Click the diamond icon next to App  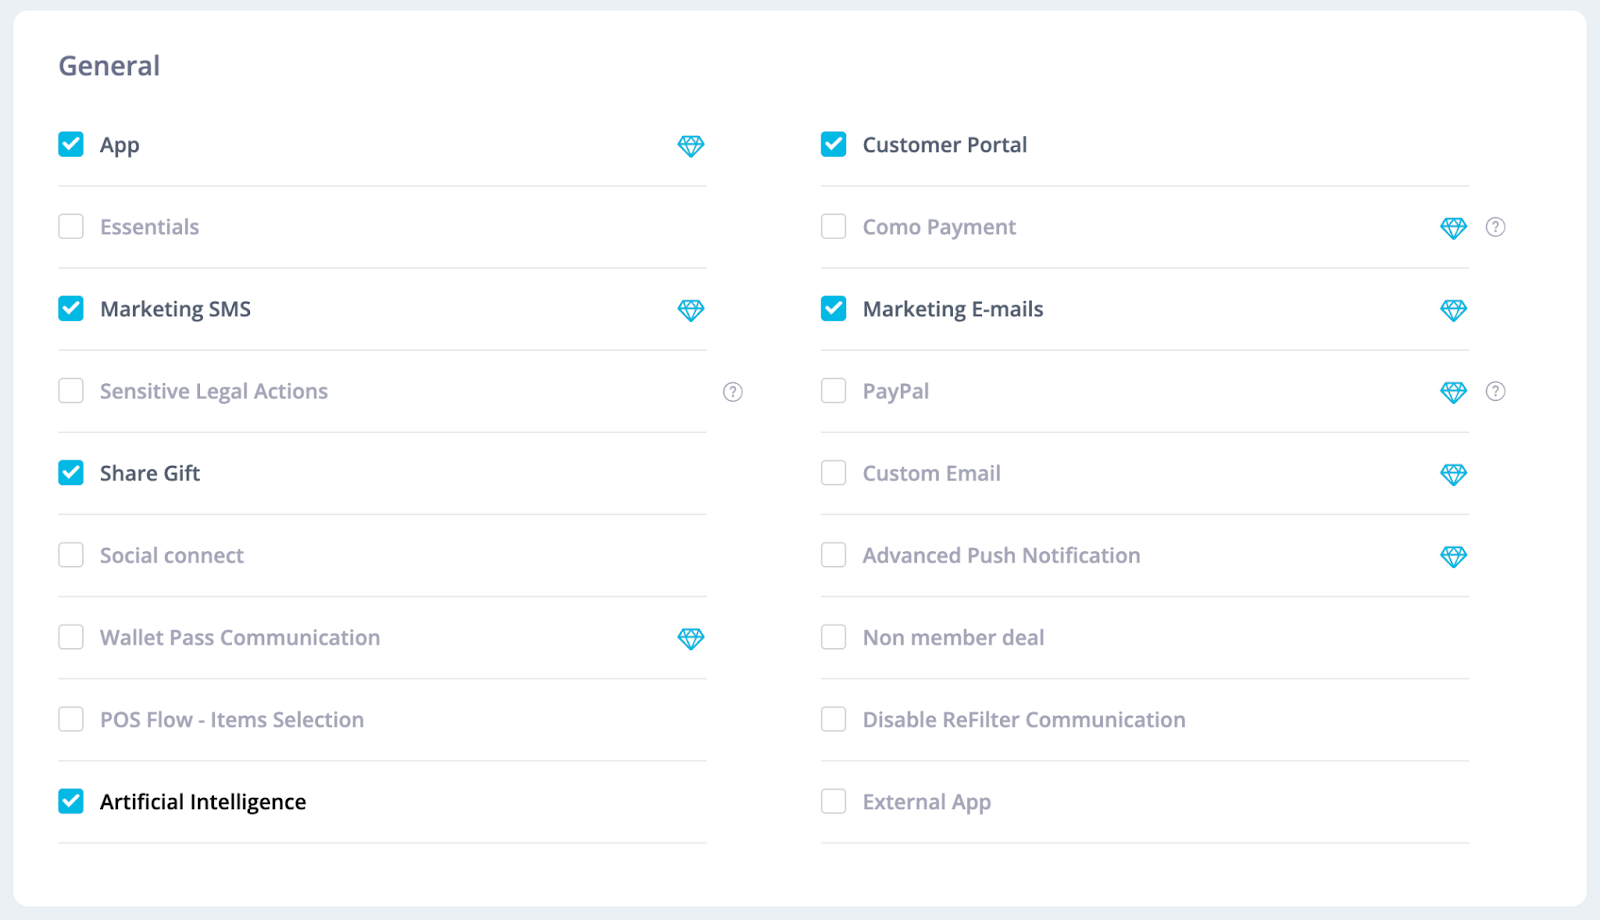[x=691, y=146]
